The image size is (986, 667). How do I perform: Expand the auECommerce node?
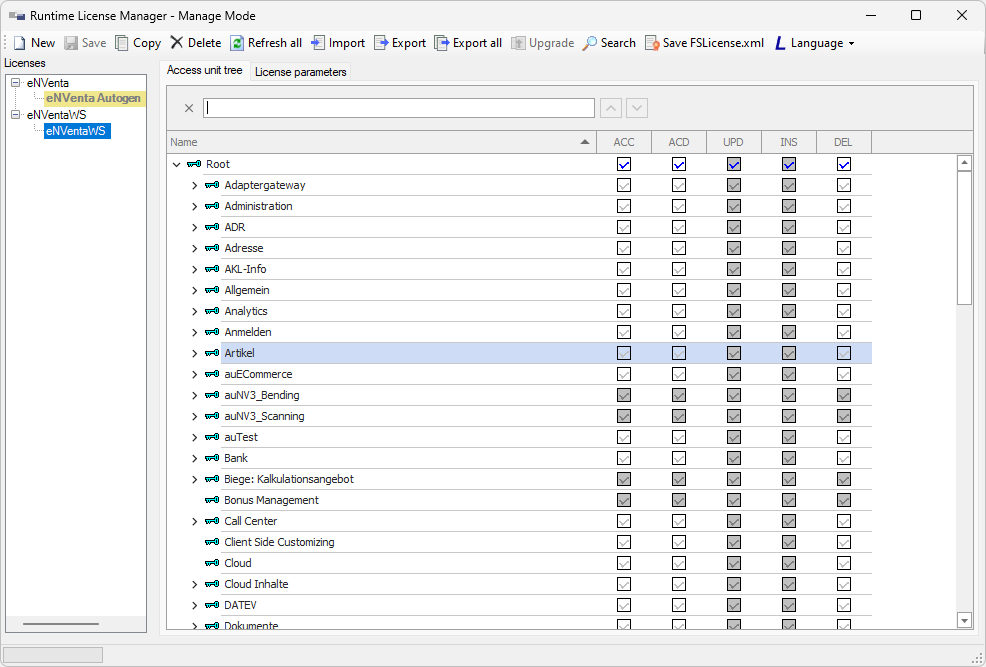195,375
